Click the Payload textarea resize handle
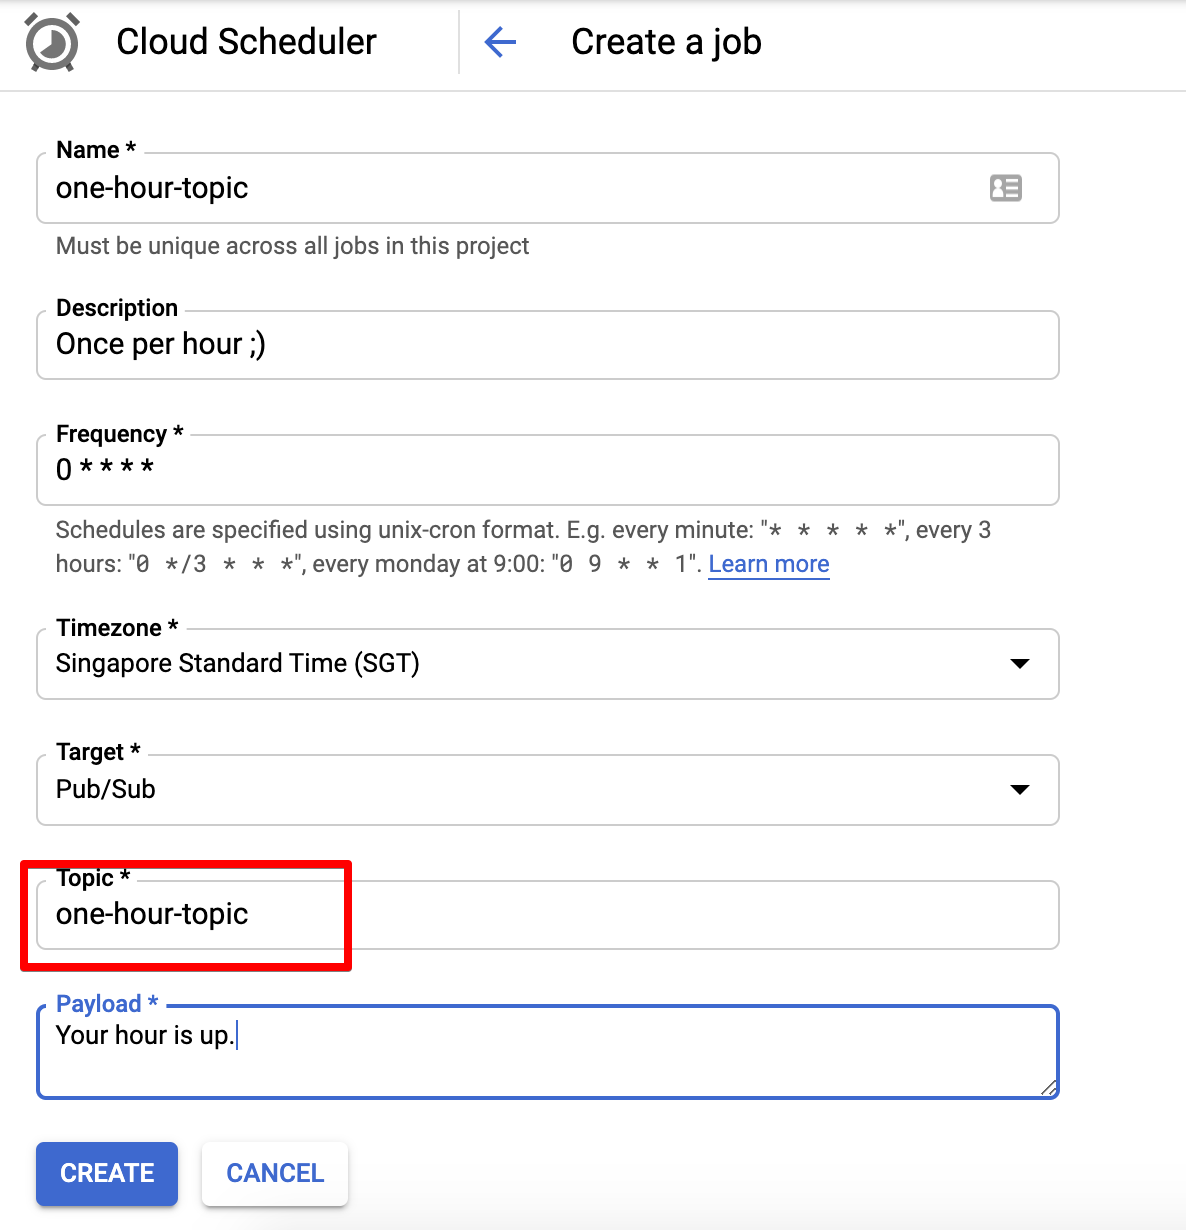 [x=1047, y=1088]
